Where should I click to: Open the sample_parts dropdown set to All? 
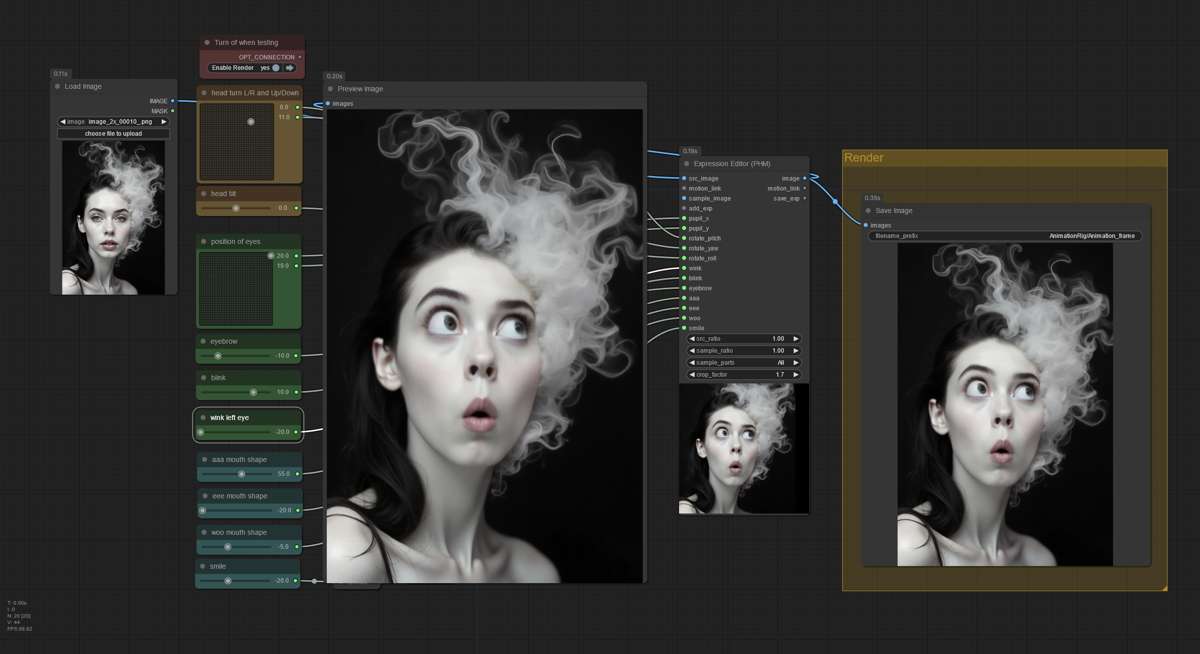(x=744, y=362)
